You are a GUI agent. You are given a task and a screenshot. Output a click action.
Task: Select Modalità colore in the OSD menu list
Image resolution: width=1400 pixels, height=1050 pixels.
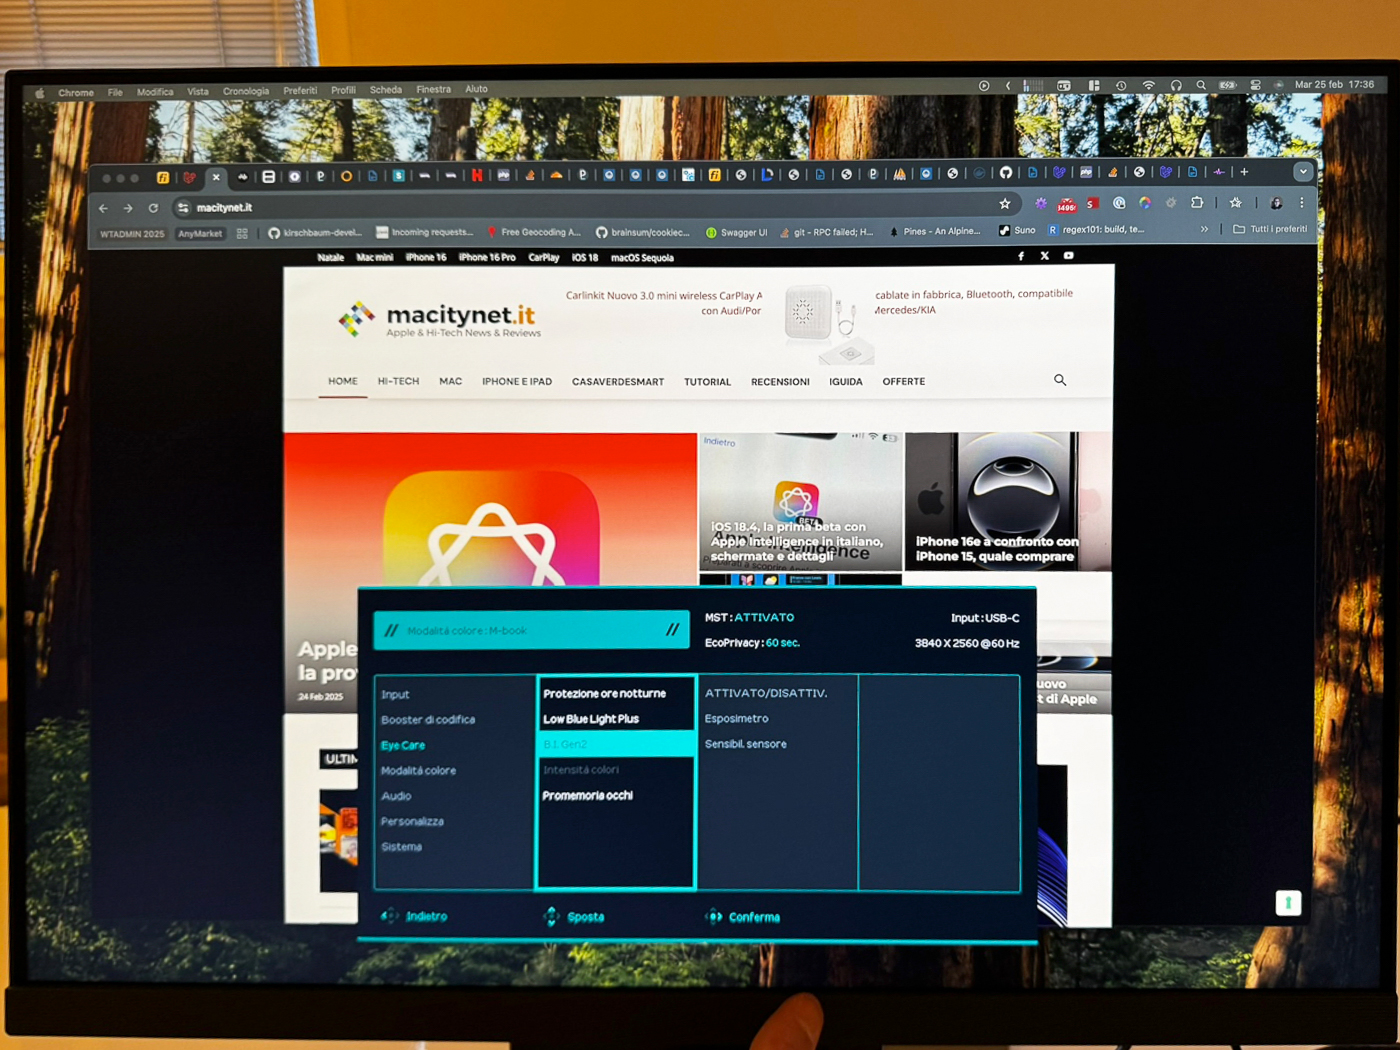pyautogui.click(x=418, y=770)
